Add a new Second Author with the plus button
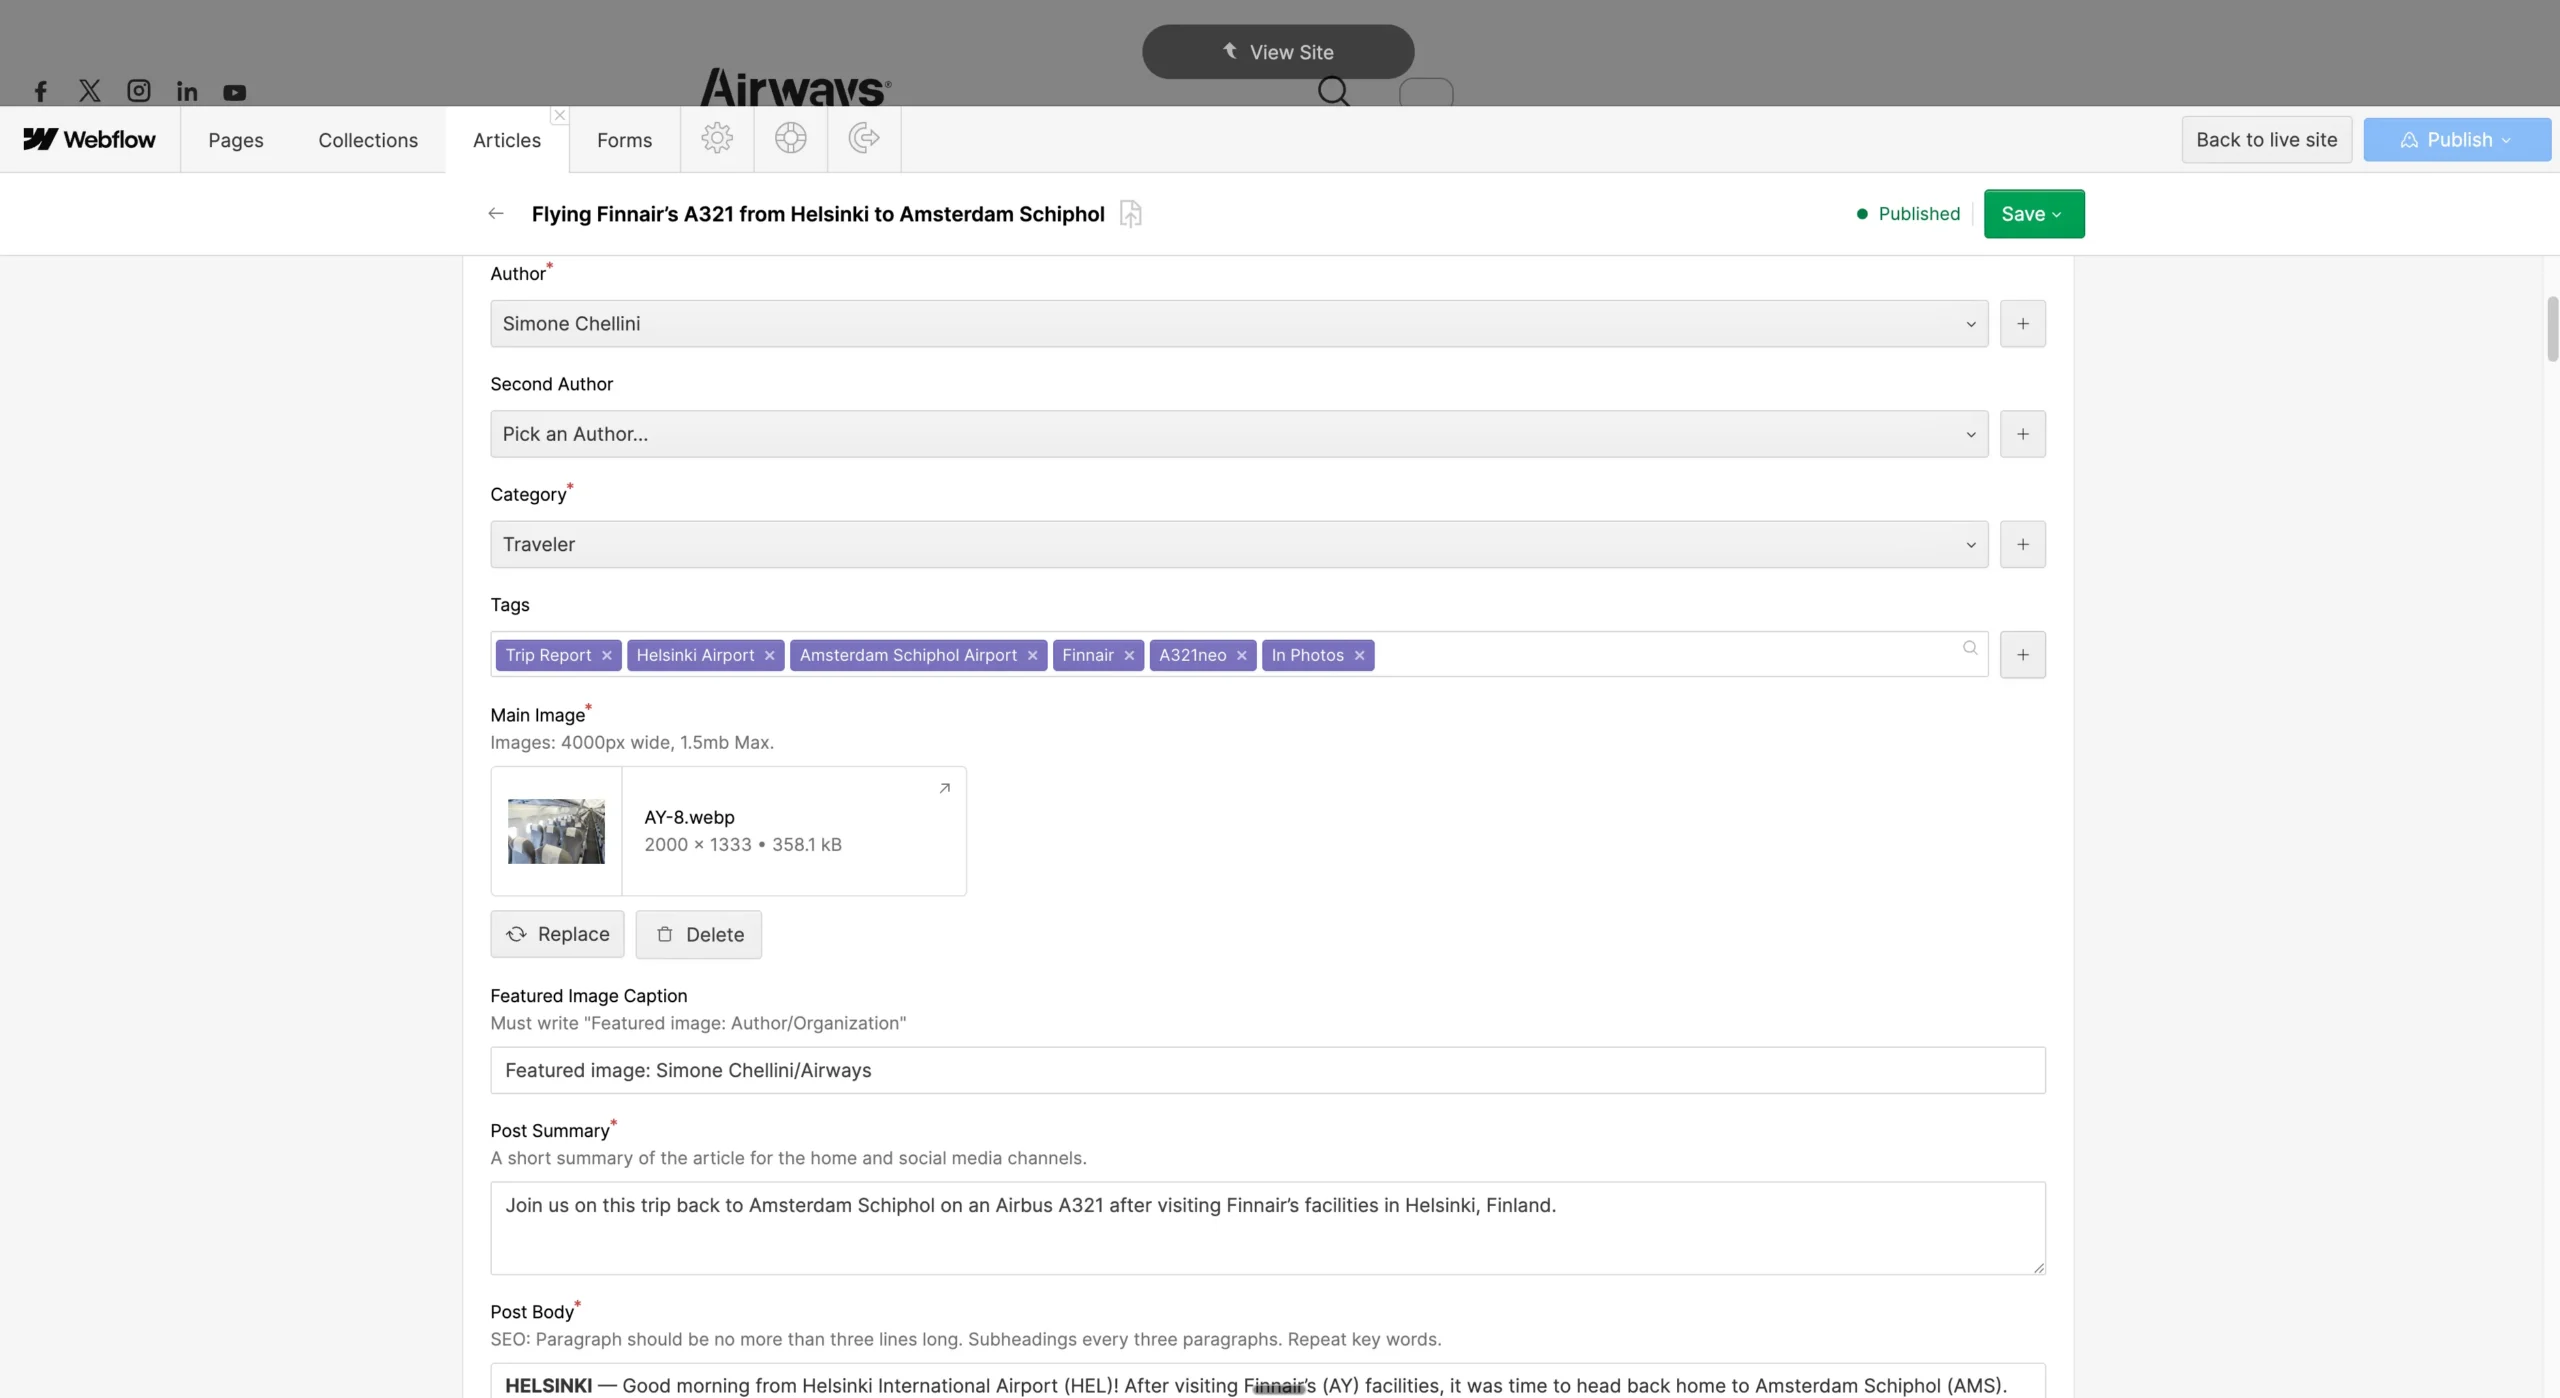The width and height of the screenshot is (2560, 1398). (x=2022, y=434)
